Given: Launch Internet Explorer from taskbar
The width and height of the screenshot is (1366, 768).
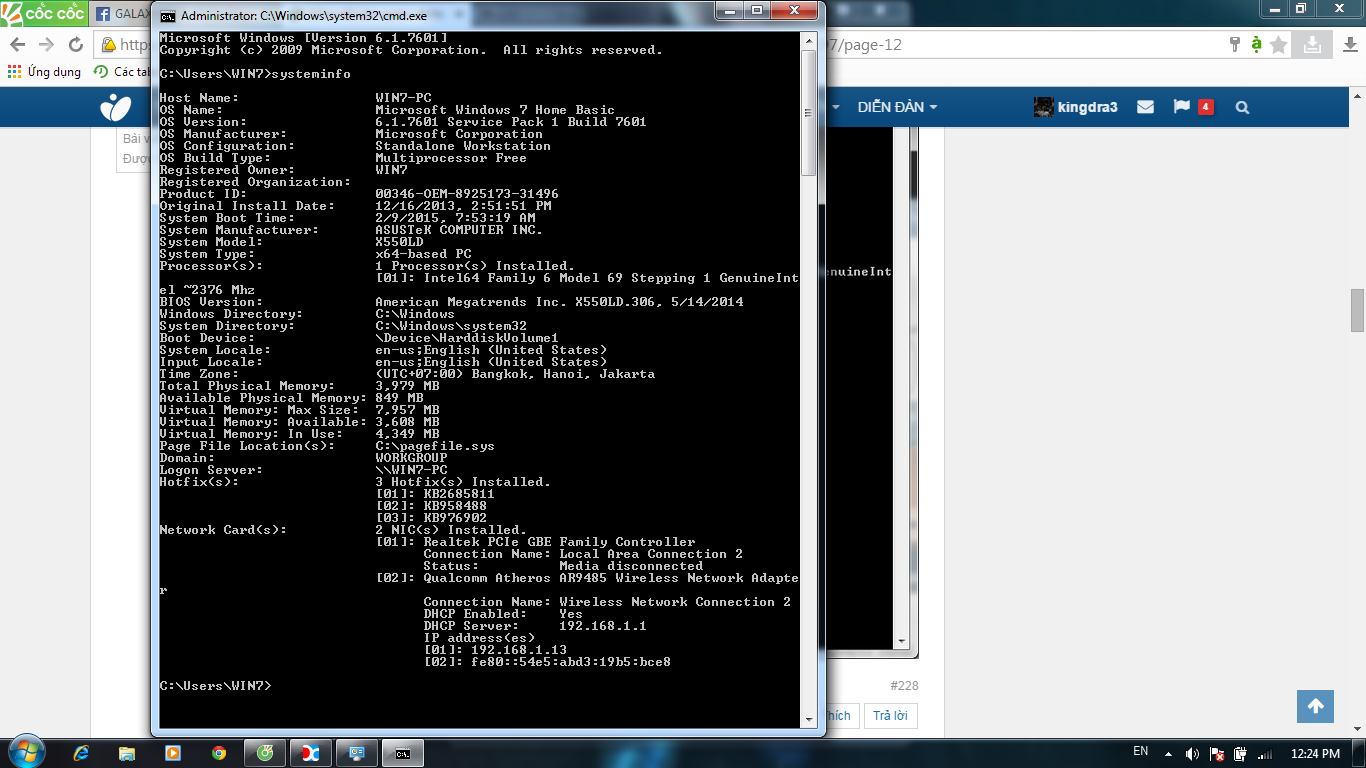Looking at the screenshot, I should [82, 753].
